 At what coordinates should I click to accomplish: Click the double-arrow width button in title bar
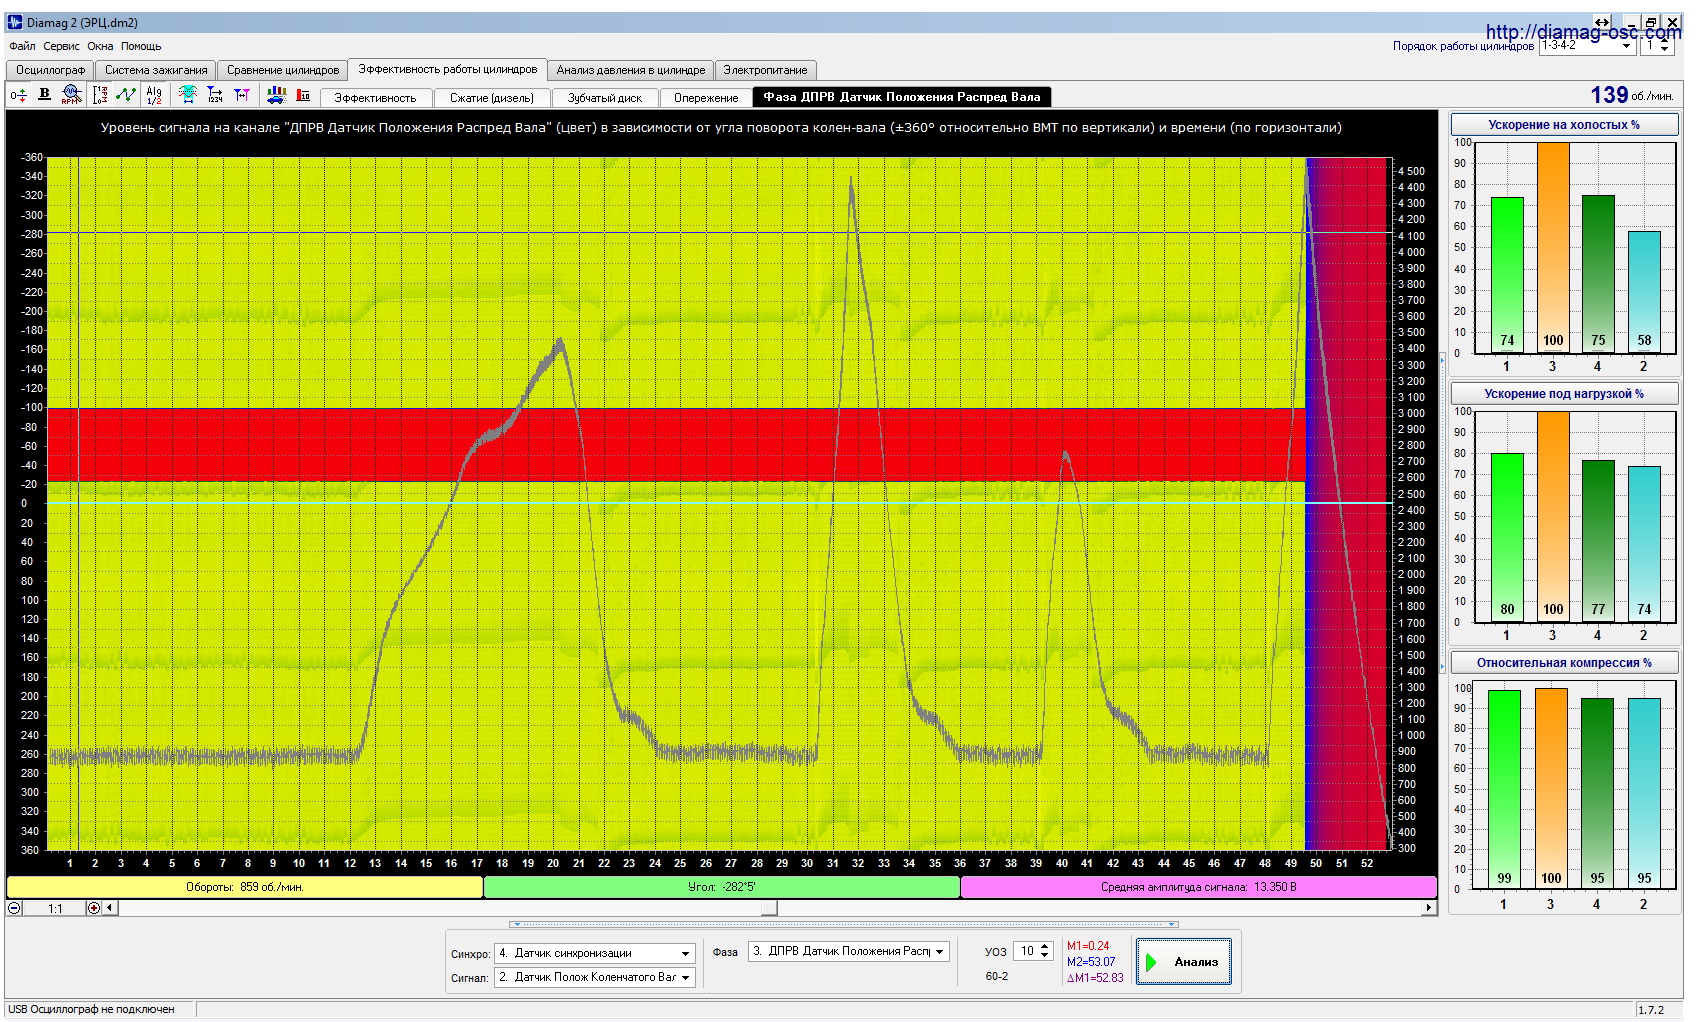(1602, 22)
